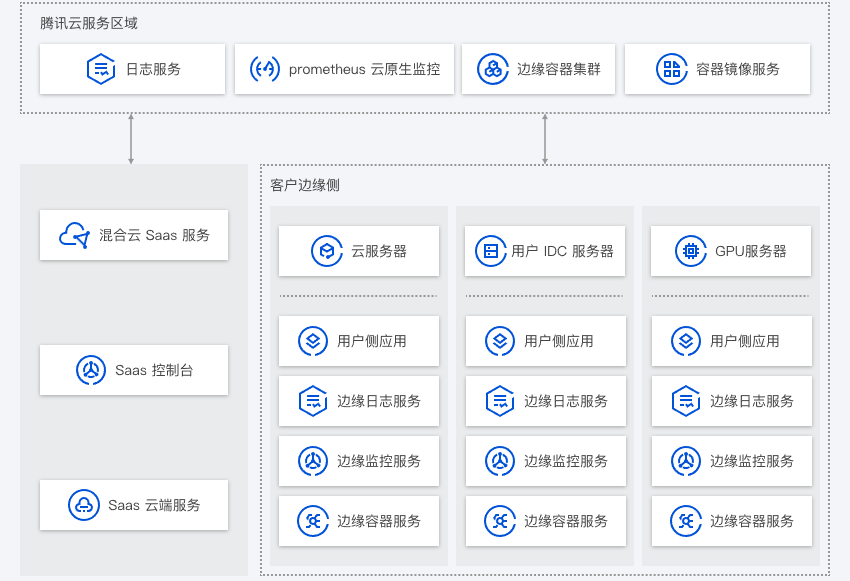The width and height of the screenshot is (850, 581).
Task: Select the 云服务器 label text
Action: (379, 251)
